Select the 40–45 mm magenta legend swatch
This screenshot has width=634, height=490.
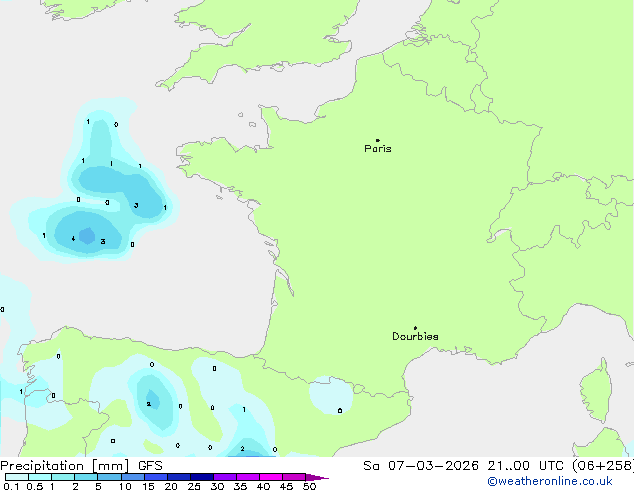270,477
